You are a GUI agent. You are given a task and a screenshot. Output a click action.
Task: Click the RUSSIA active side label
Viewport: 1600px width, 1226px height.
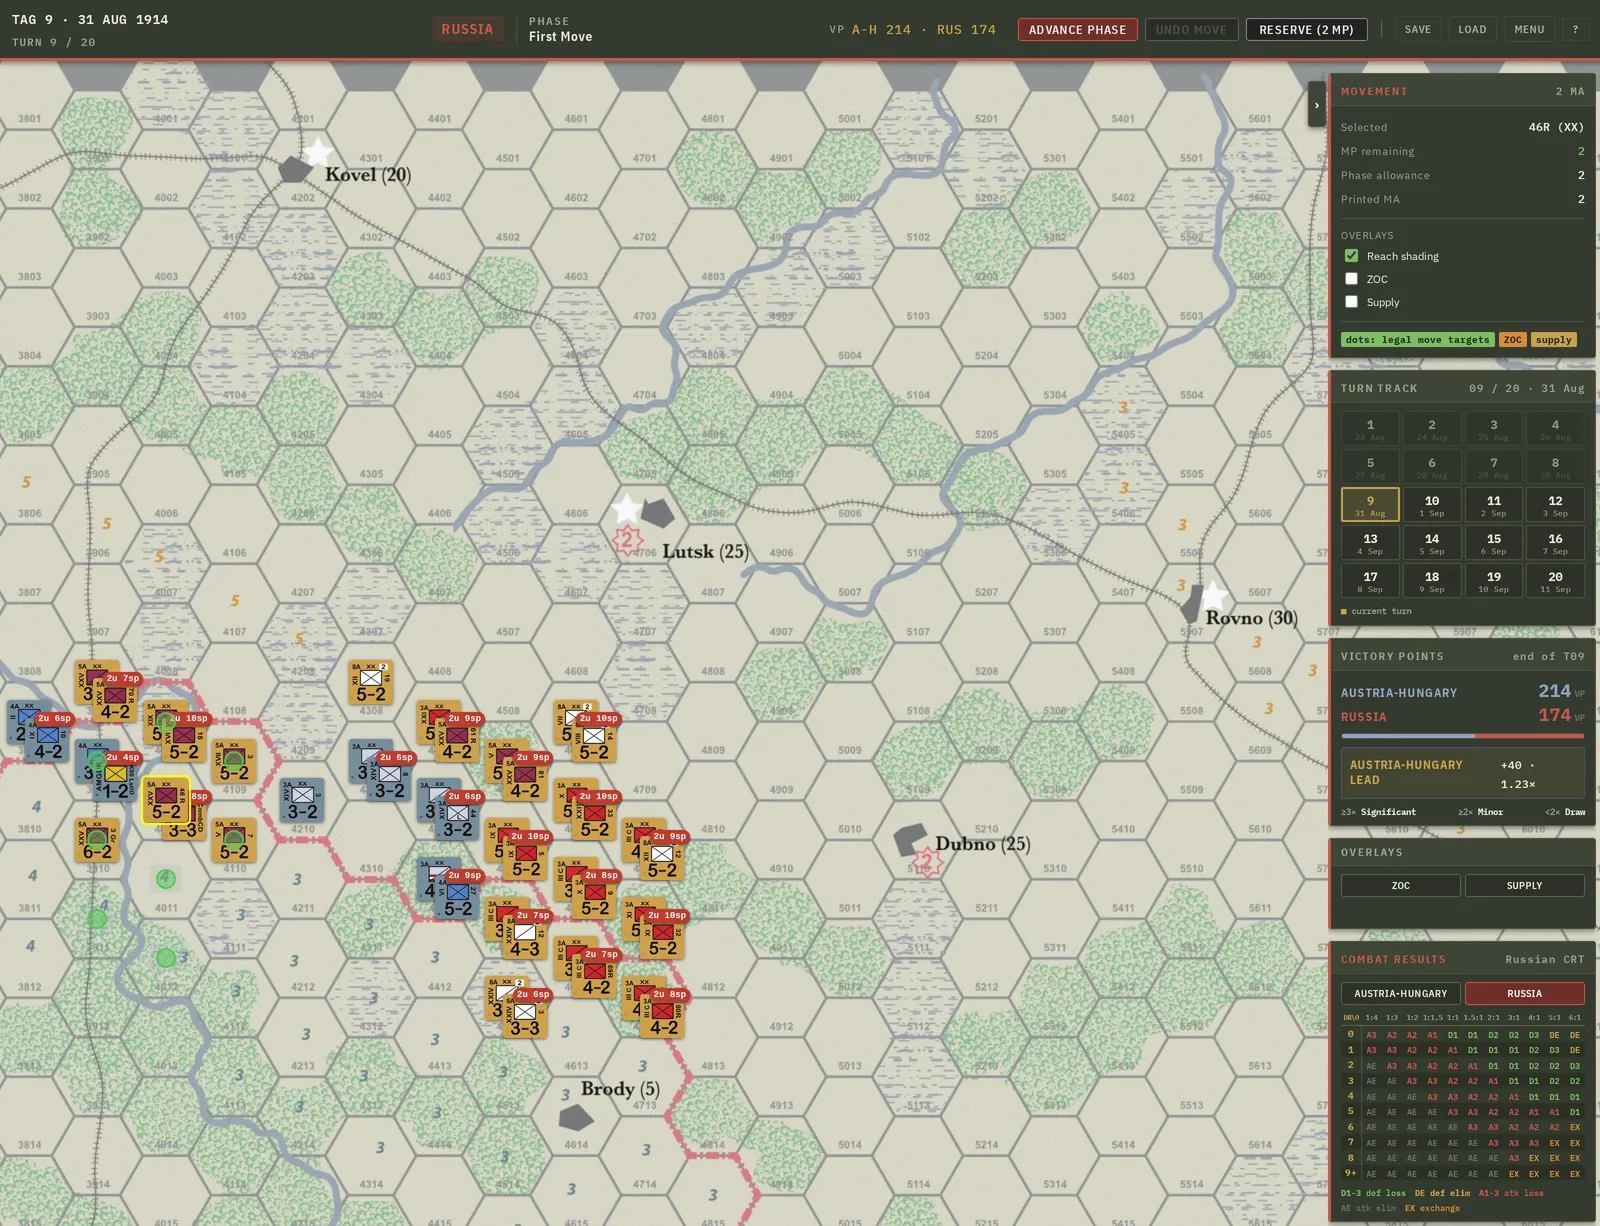pyautogui.click(x=467, y=30)
